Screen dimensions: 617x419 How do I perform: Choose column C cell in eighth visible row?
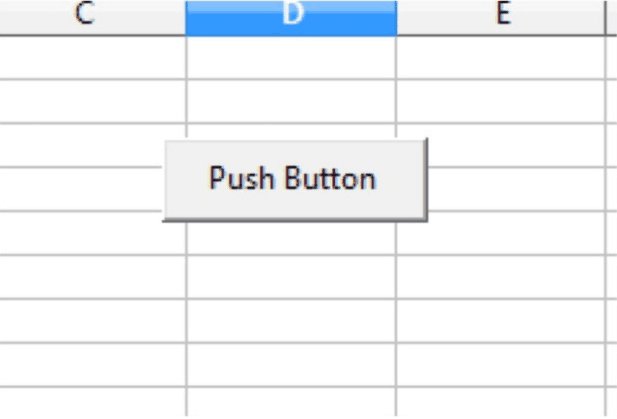(x=92, y=365)
